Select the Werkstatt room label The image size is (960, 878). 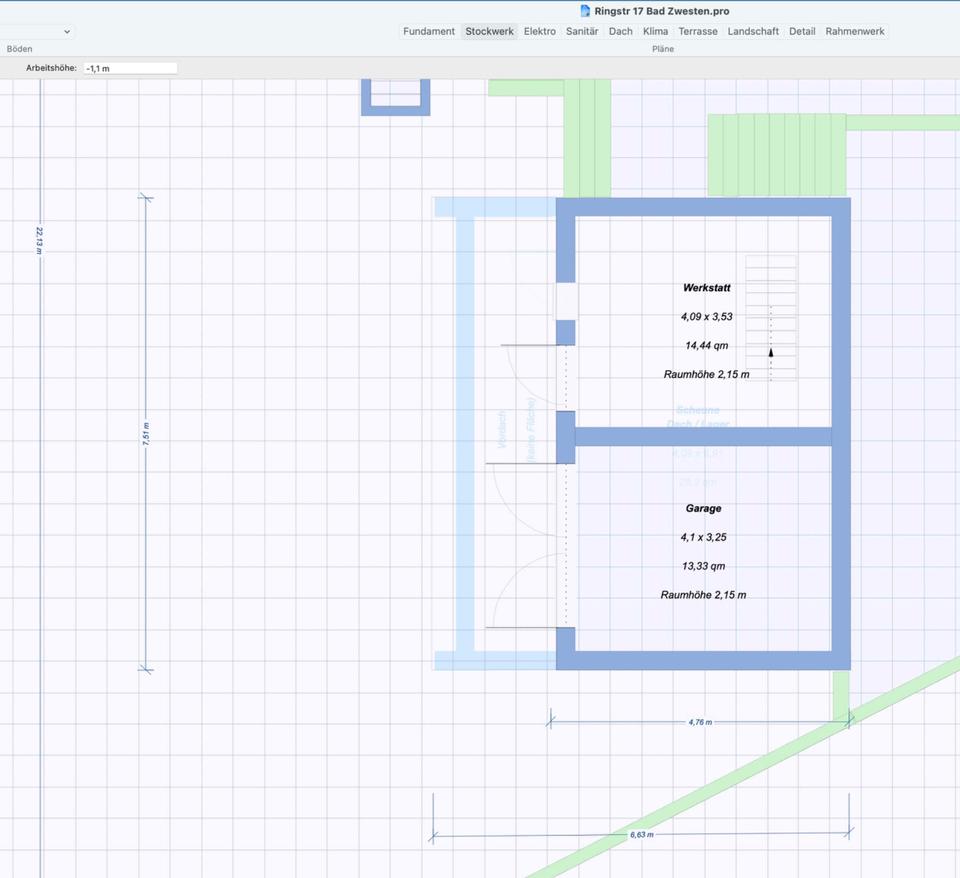(706, 288)
